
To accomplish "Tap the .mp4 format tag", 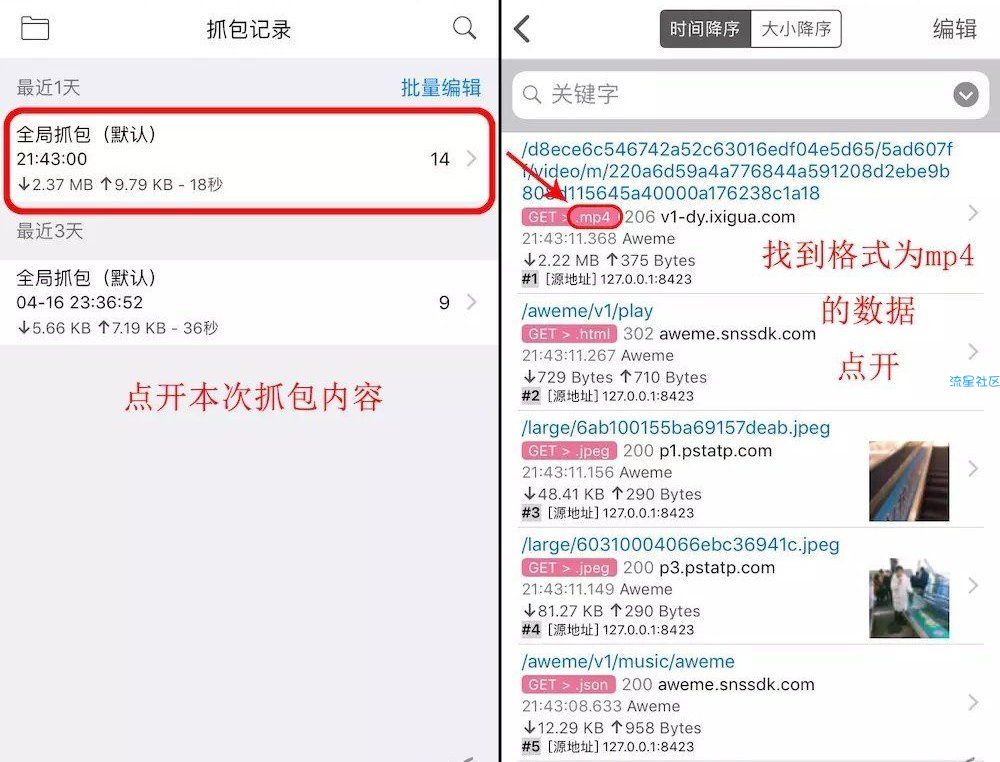I will click(x=594, y=217).
